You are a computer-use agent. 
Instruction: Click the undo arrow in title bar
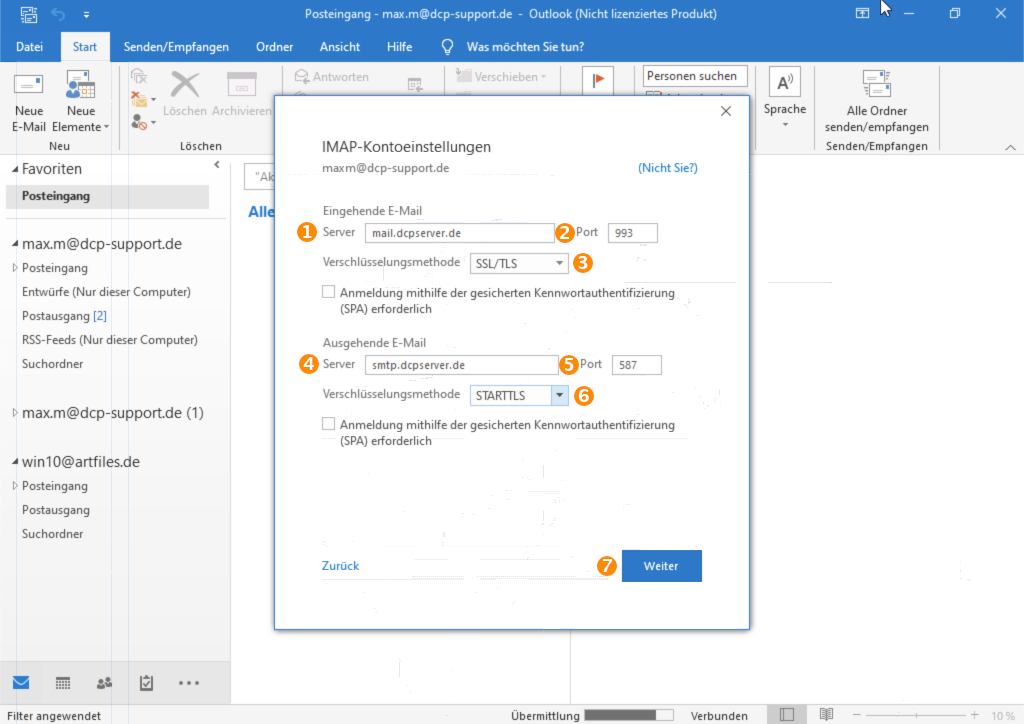pyautogui.click(x=58, y=14)
